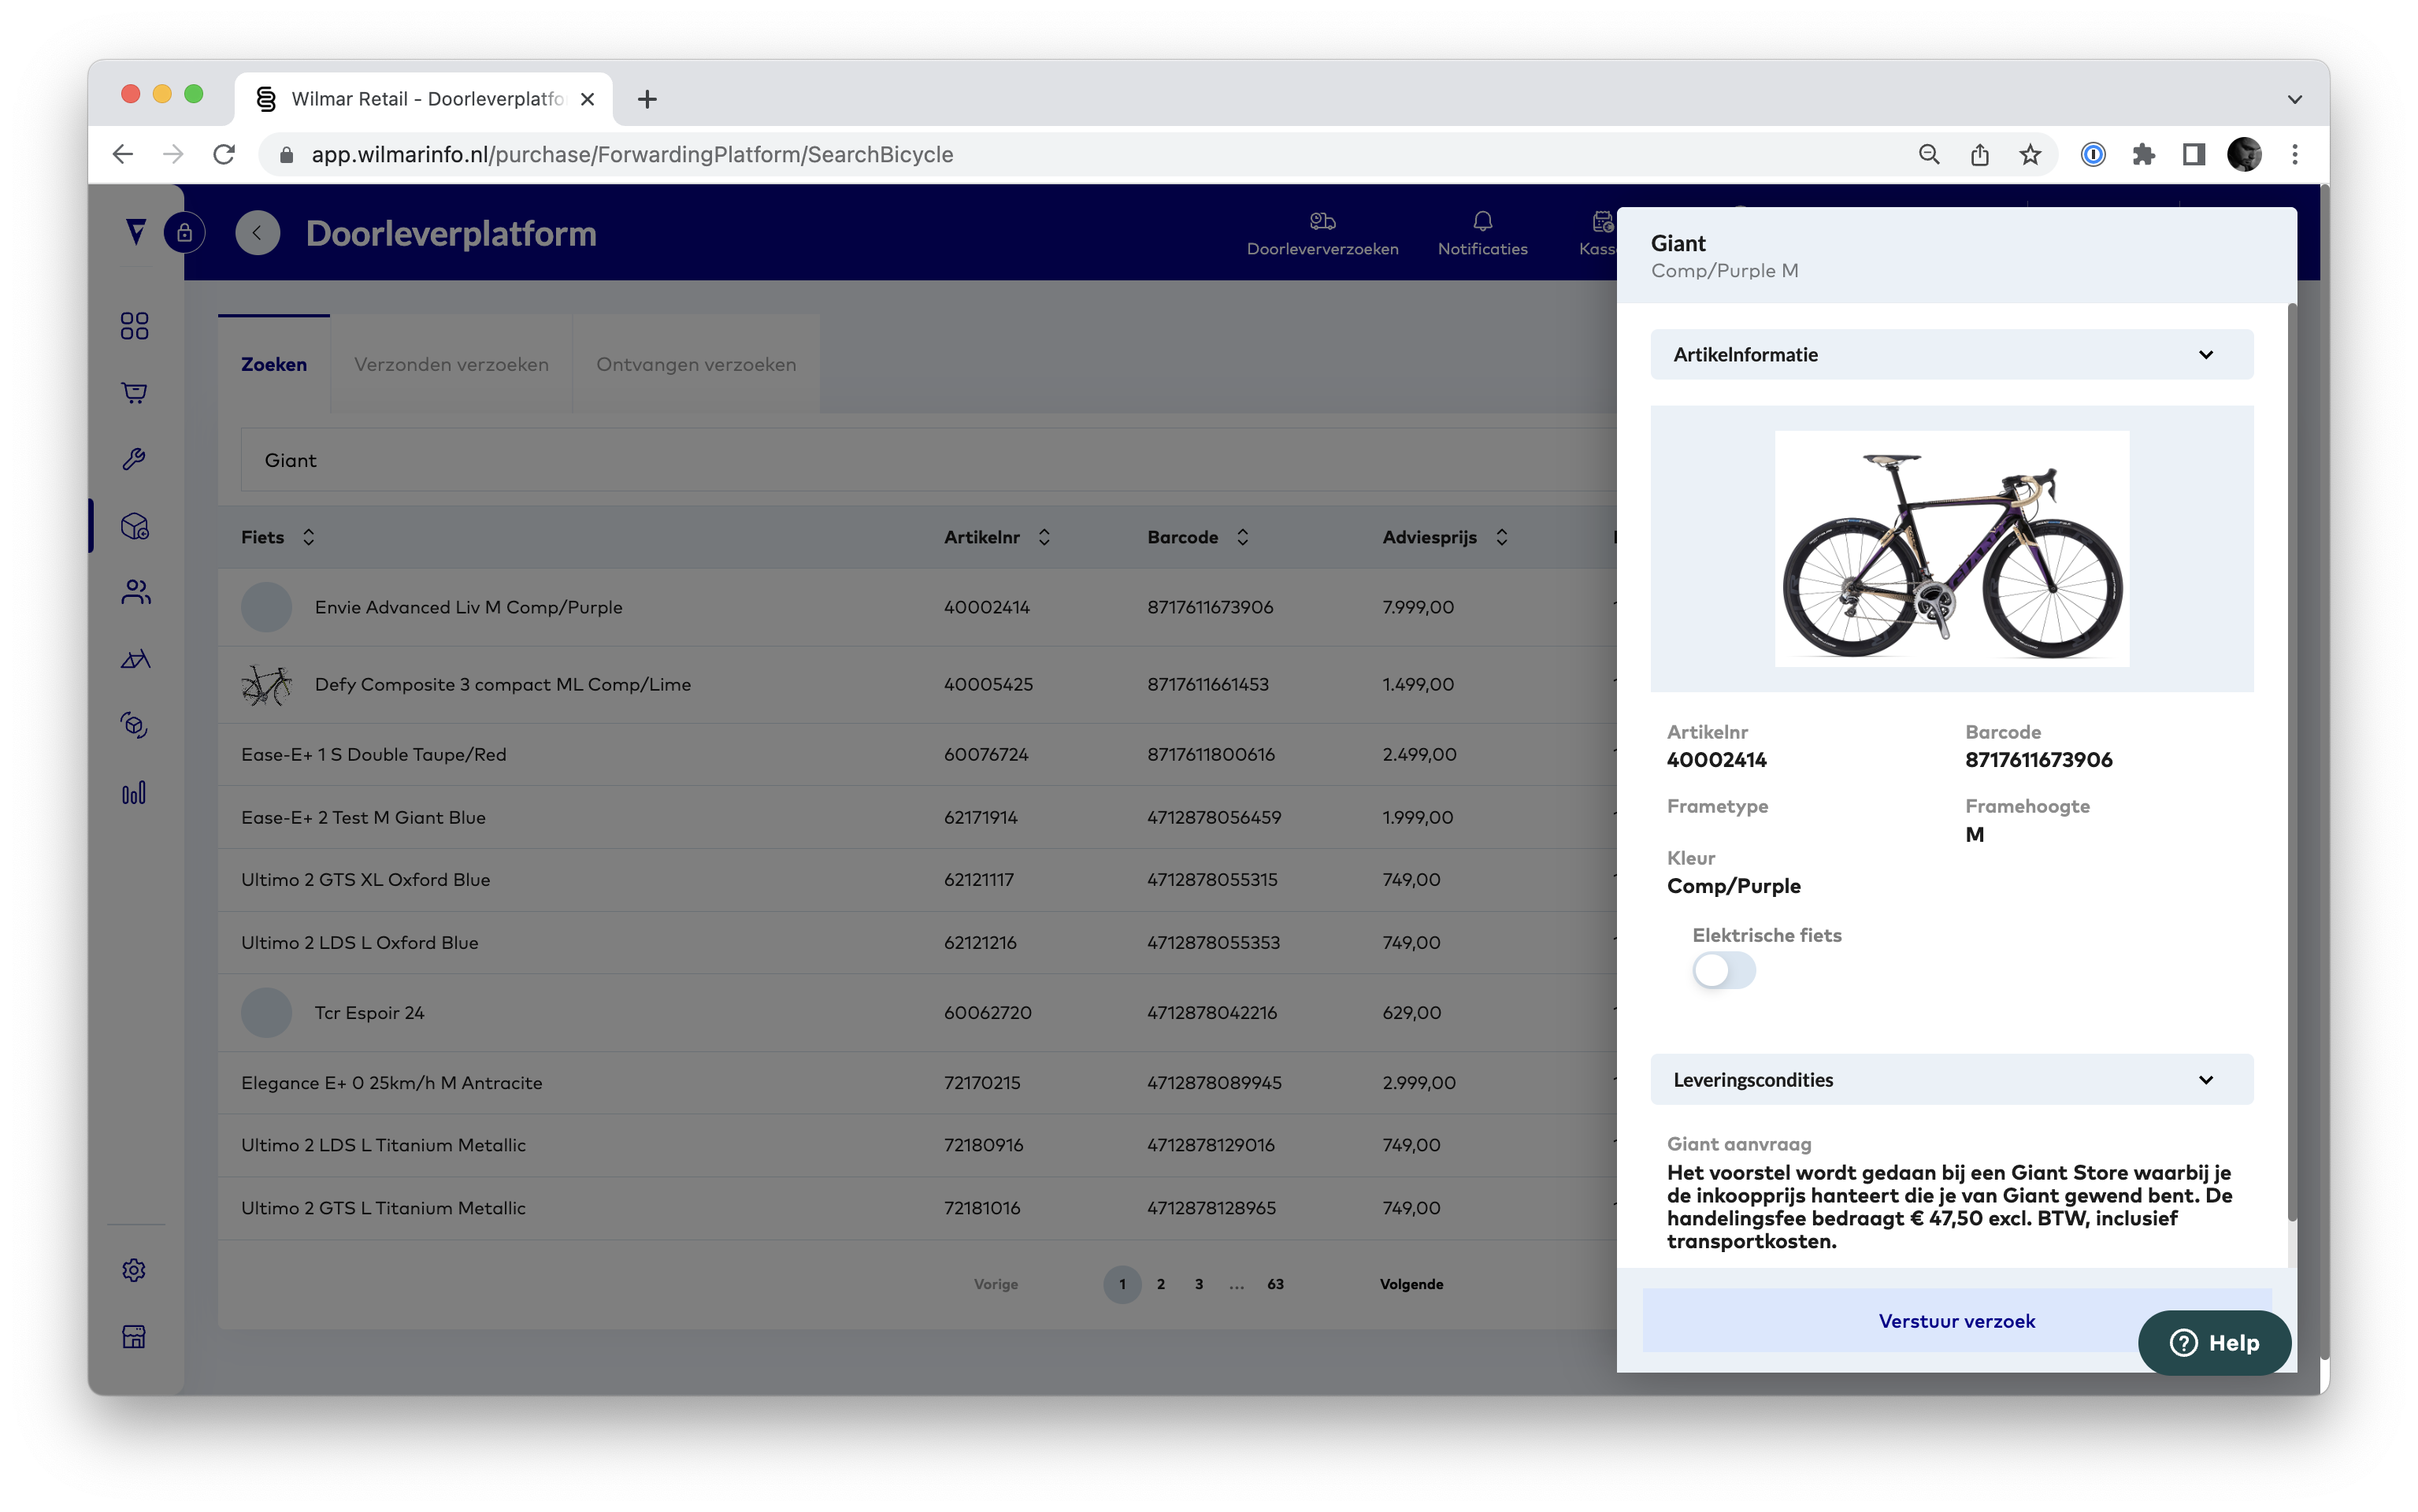Sort by the Fiets column arrows
This screenshot has width=2418, height=1512.
pos(308,537)
